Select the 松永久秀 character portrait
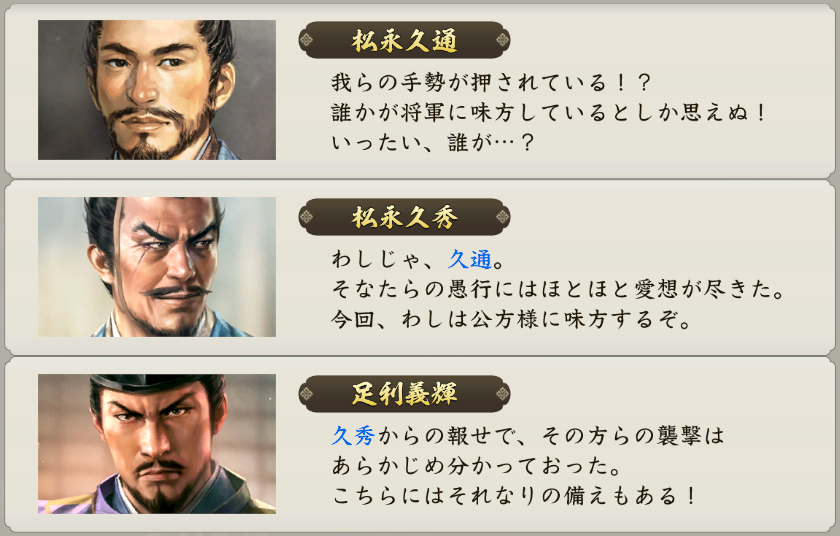 tap(157, 267)
